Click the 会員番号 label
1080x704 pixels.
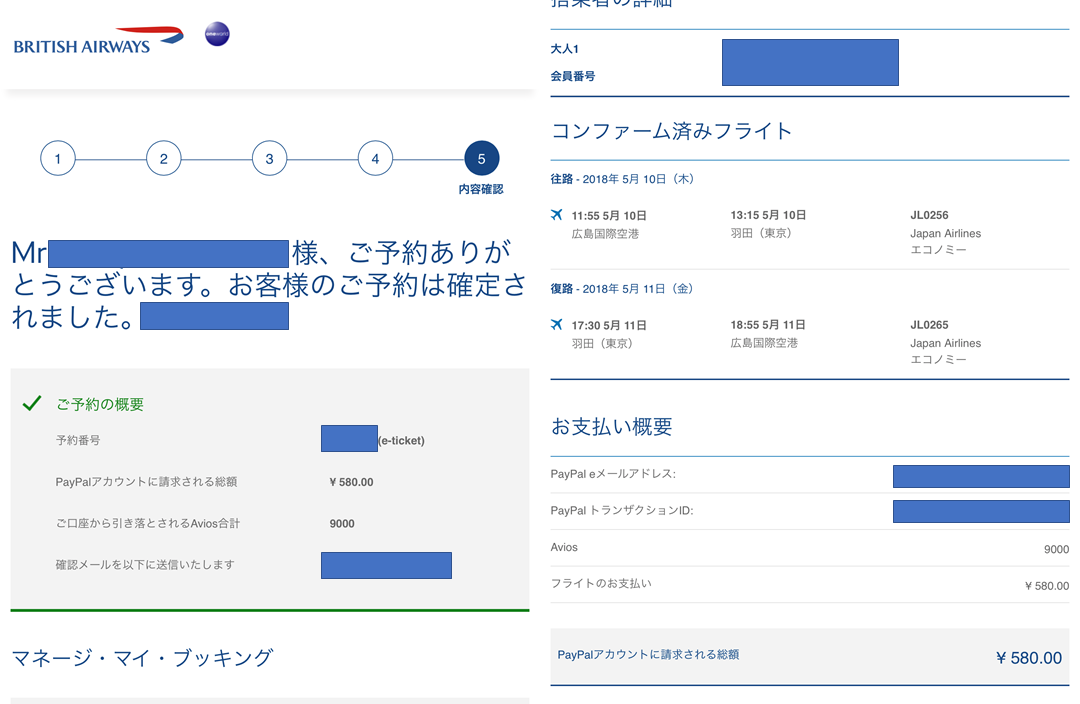(572, 76)
